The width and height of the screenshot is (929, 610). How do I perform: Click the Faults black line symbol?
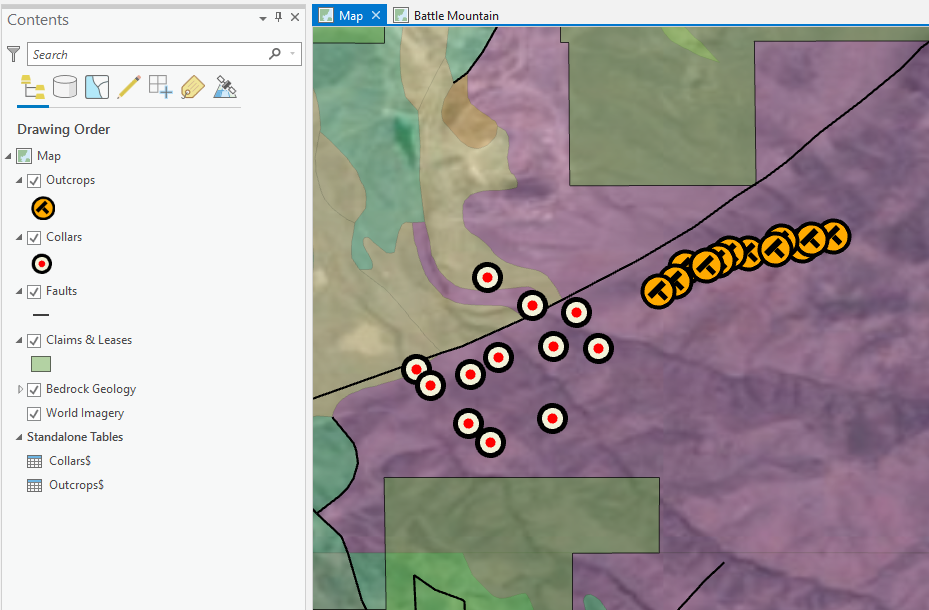(x=41, y=314)
